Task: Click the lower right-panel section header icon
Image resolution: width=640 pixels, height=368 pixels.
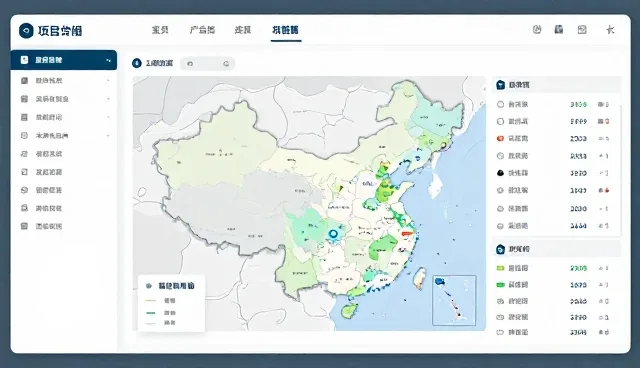Action: [500, 249]
